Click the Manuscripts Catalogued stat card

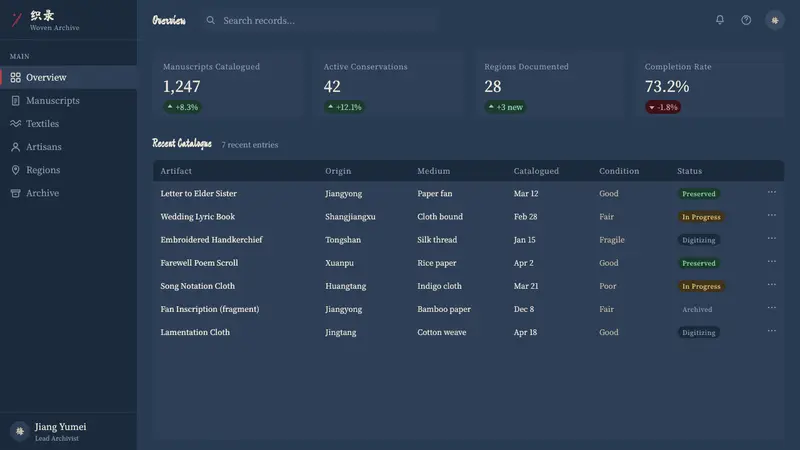click(228, 85)
